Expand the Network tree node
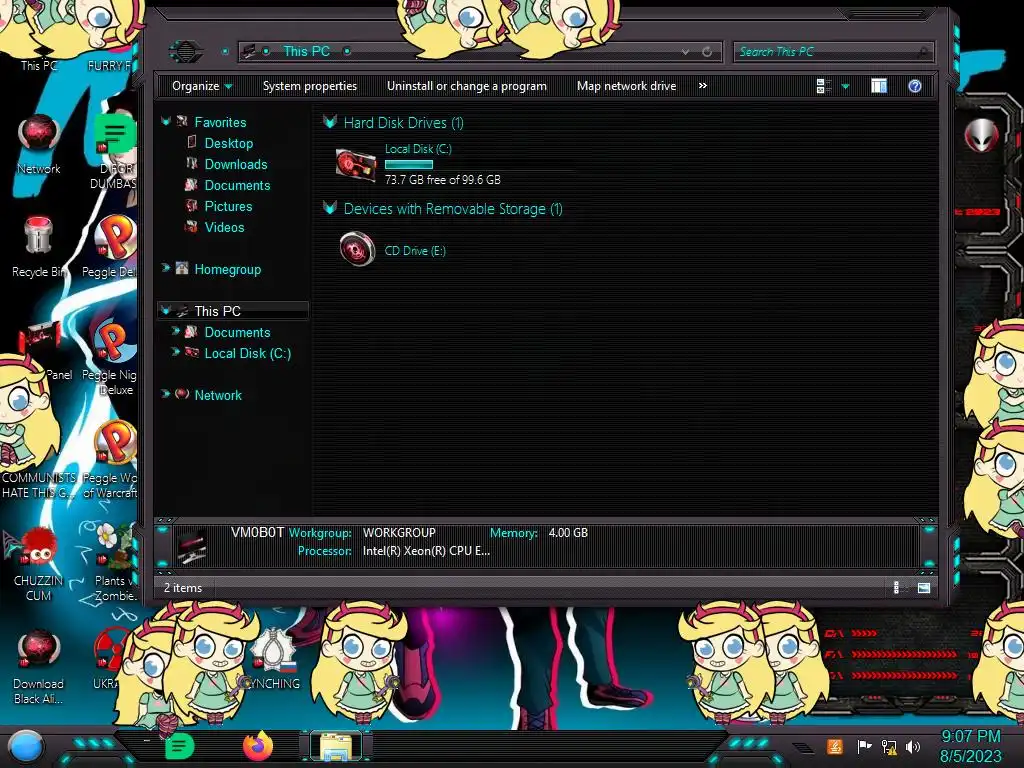Viewport: 1024px width, 768px height. [x=166, y=394]
